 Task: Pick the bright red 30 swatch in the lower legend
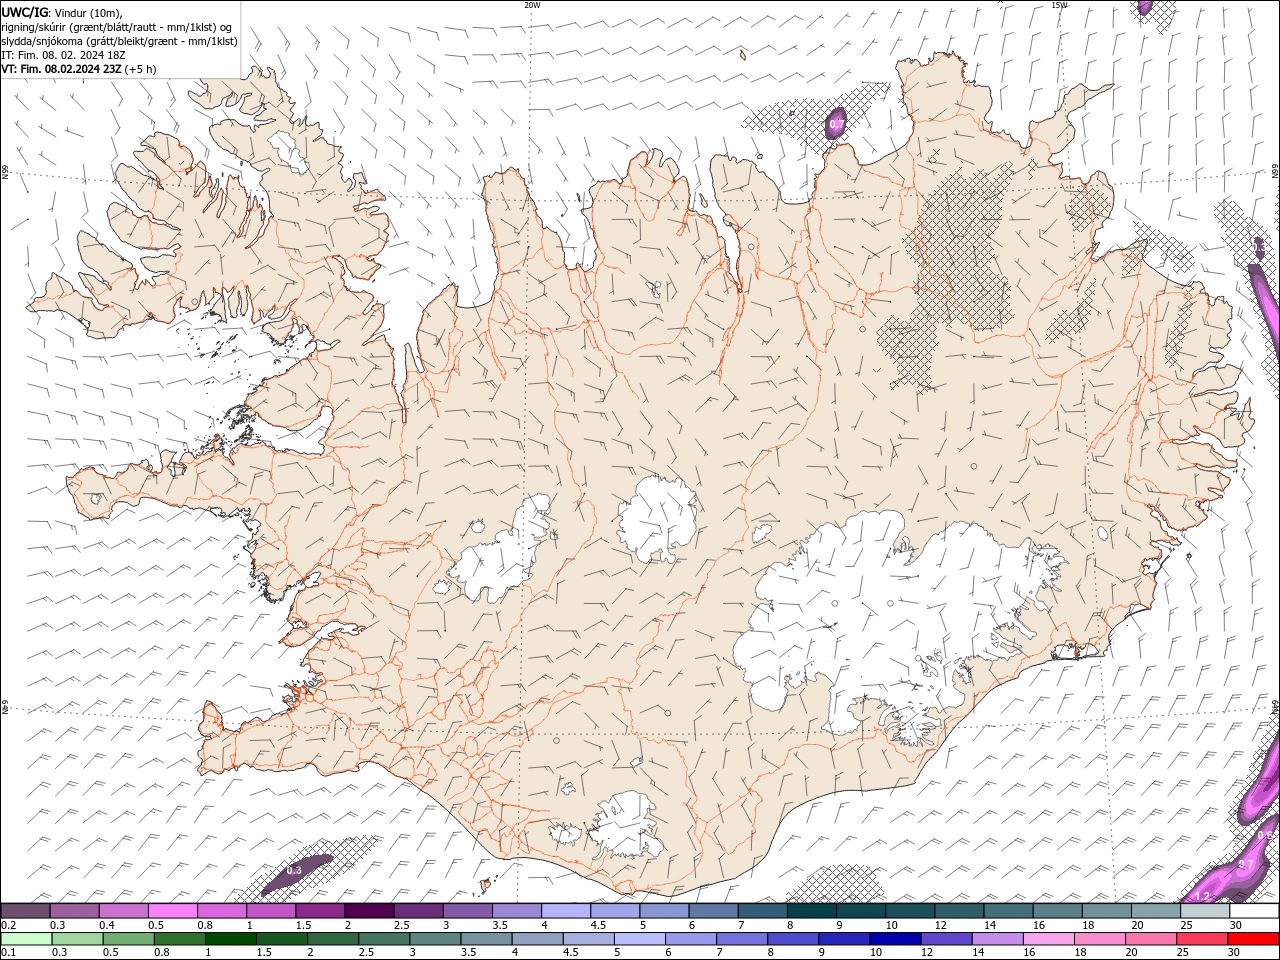tap(1253, 939)
